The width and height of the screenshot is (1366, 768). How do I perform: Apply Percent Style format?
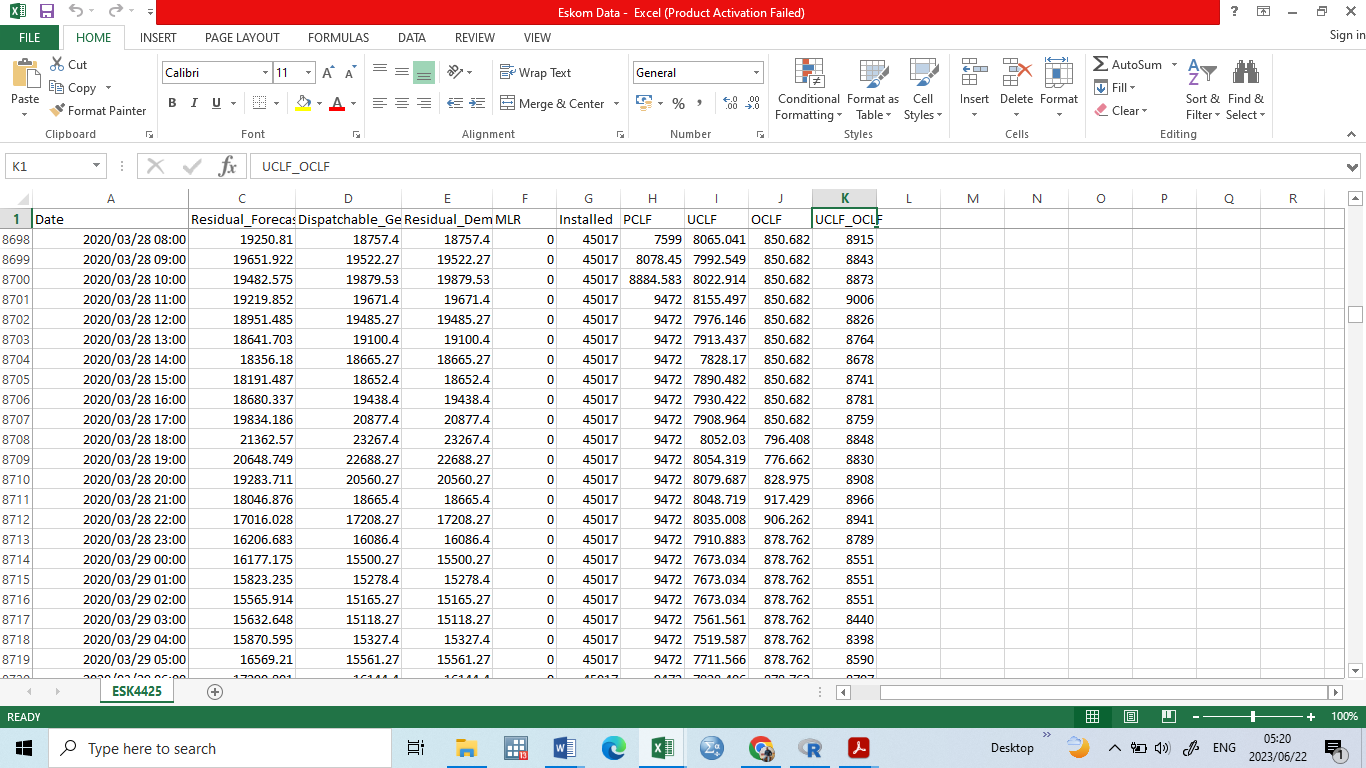pos(678,103)
